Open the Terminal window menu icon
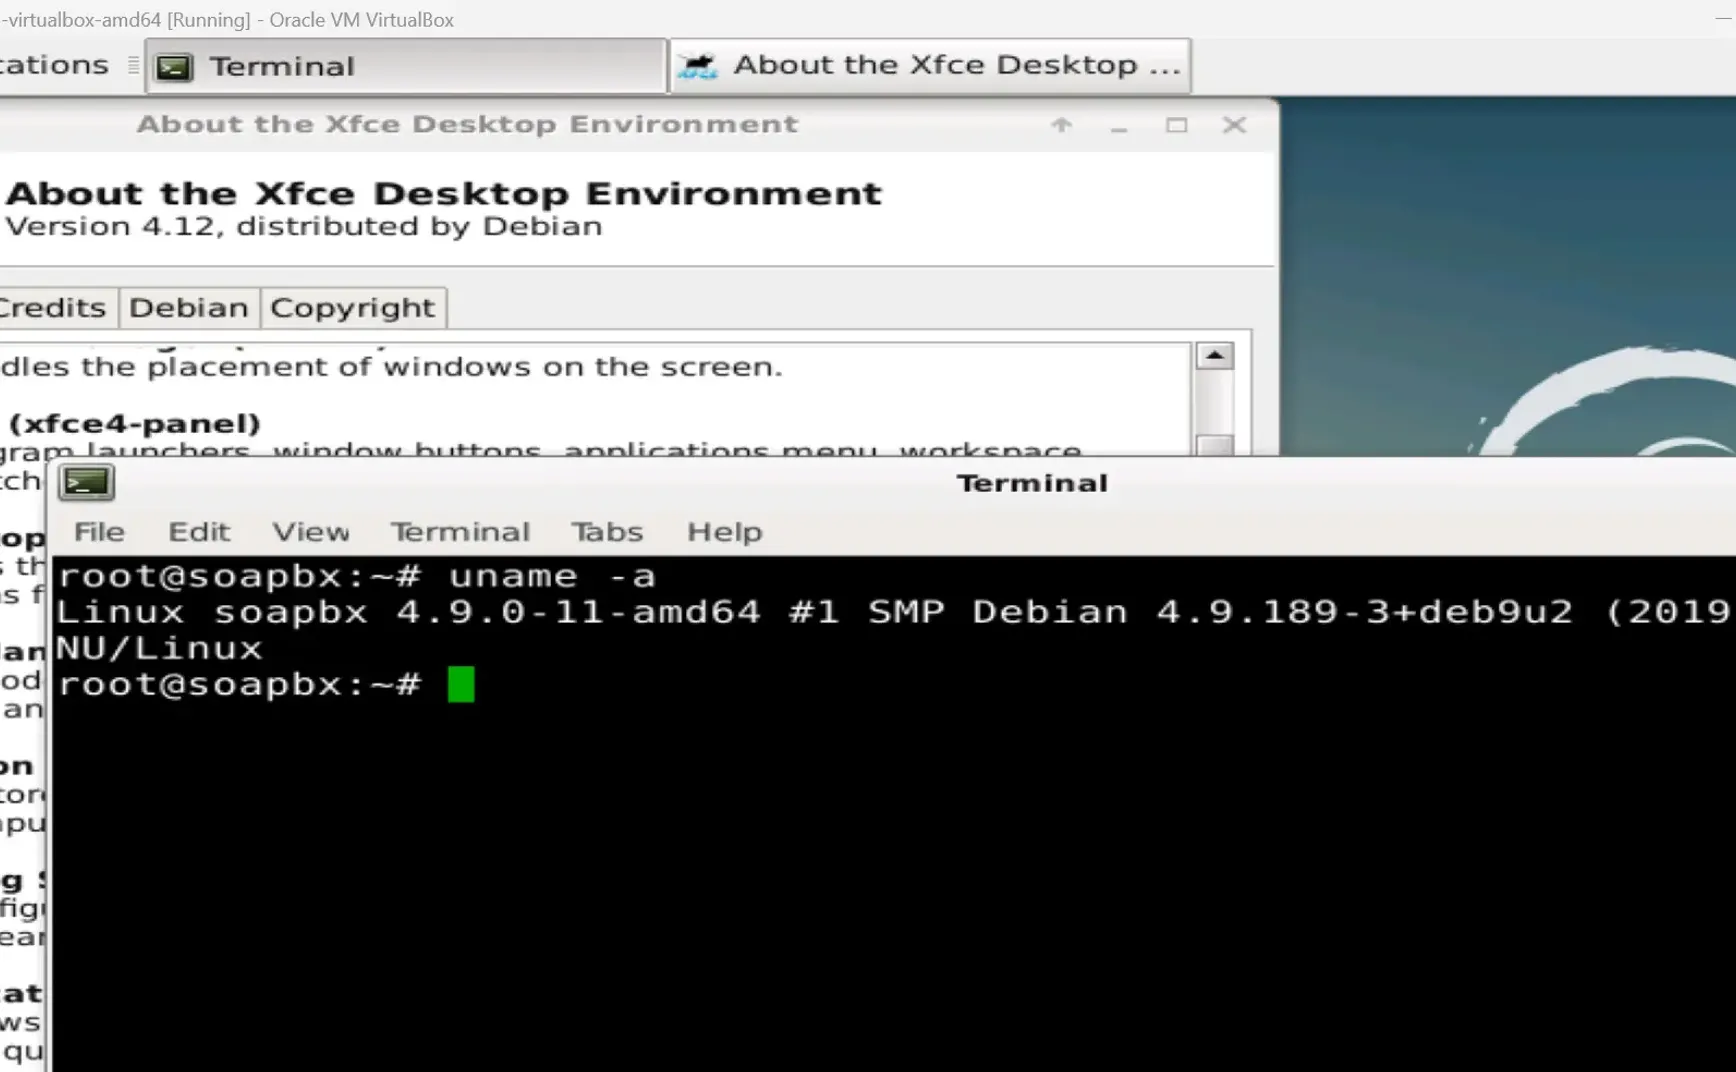The width and height of the screenshot is (1736, 1072). tap(87, 483)
